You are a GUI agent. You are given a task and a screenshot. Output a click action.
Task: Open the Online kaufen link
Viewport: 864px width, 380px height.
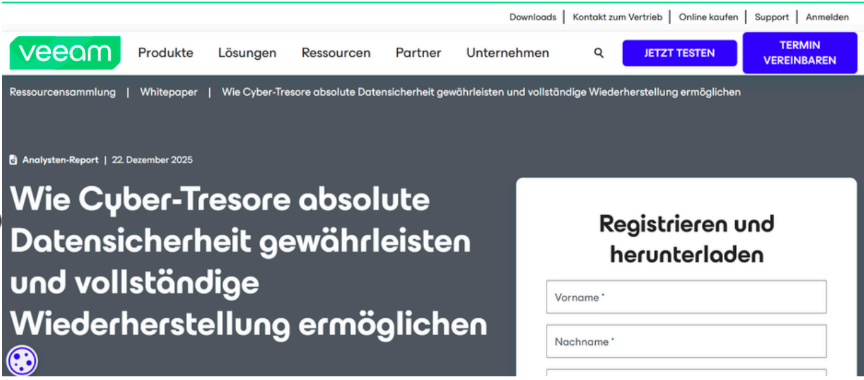tap(708, 17)
